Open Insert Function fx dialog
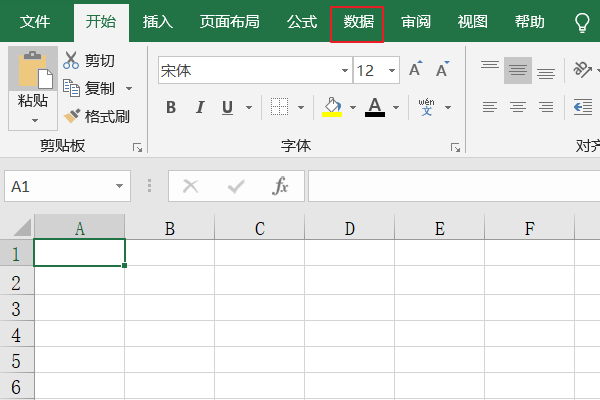 tap(281, 186)
